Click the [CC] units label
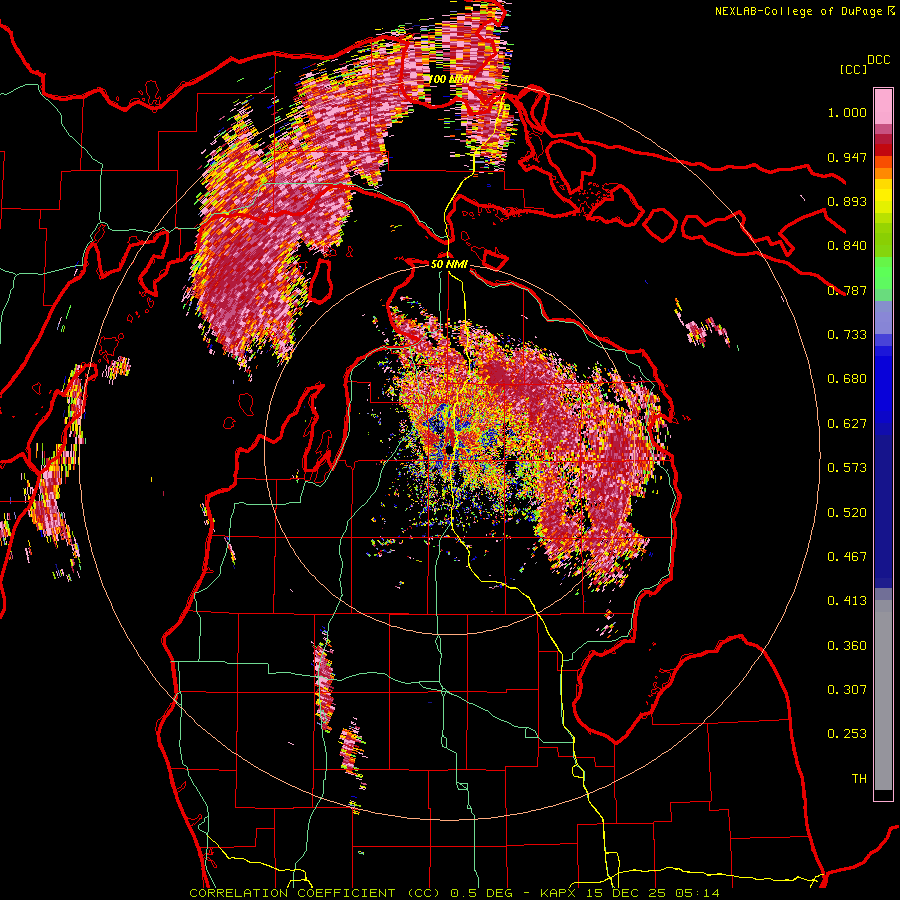This screenshot has height=900, width=900. click(853, 69)
